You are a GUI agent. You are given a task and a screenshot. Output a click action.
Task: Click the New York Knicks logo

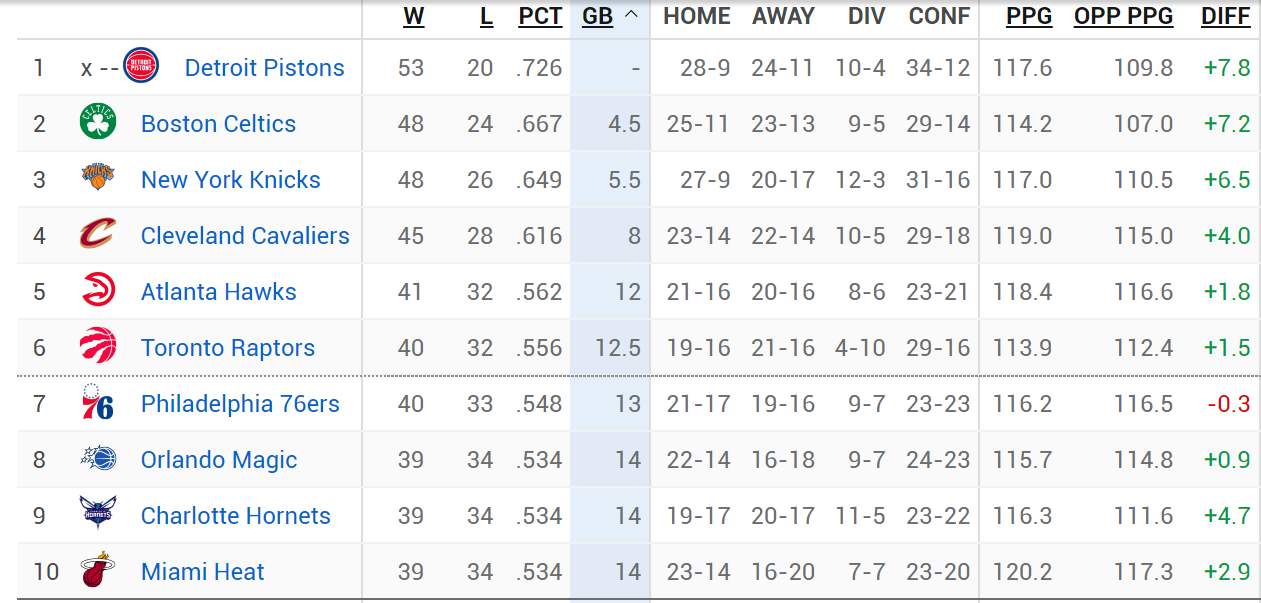pyautogui.click(x=98, y=179)
